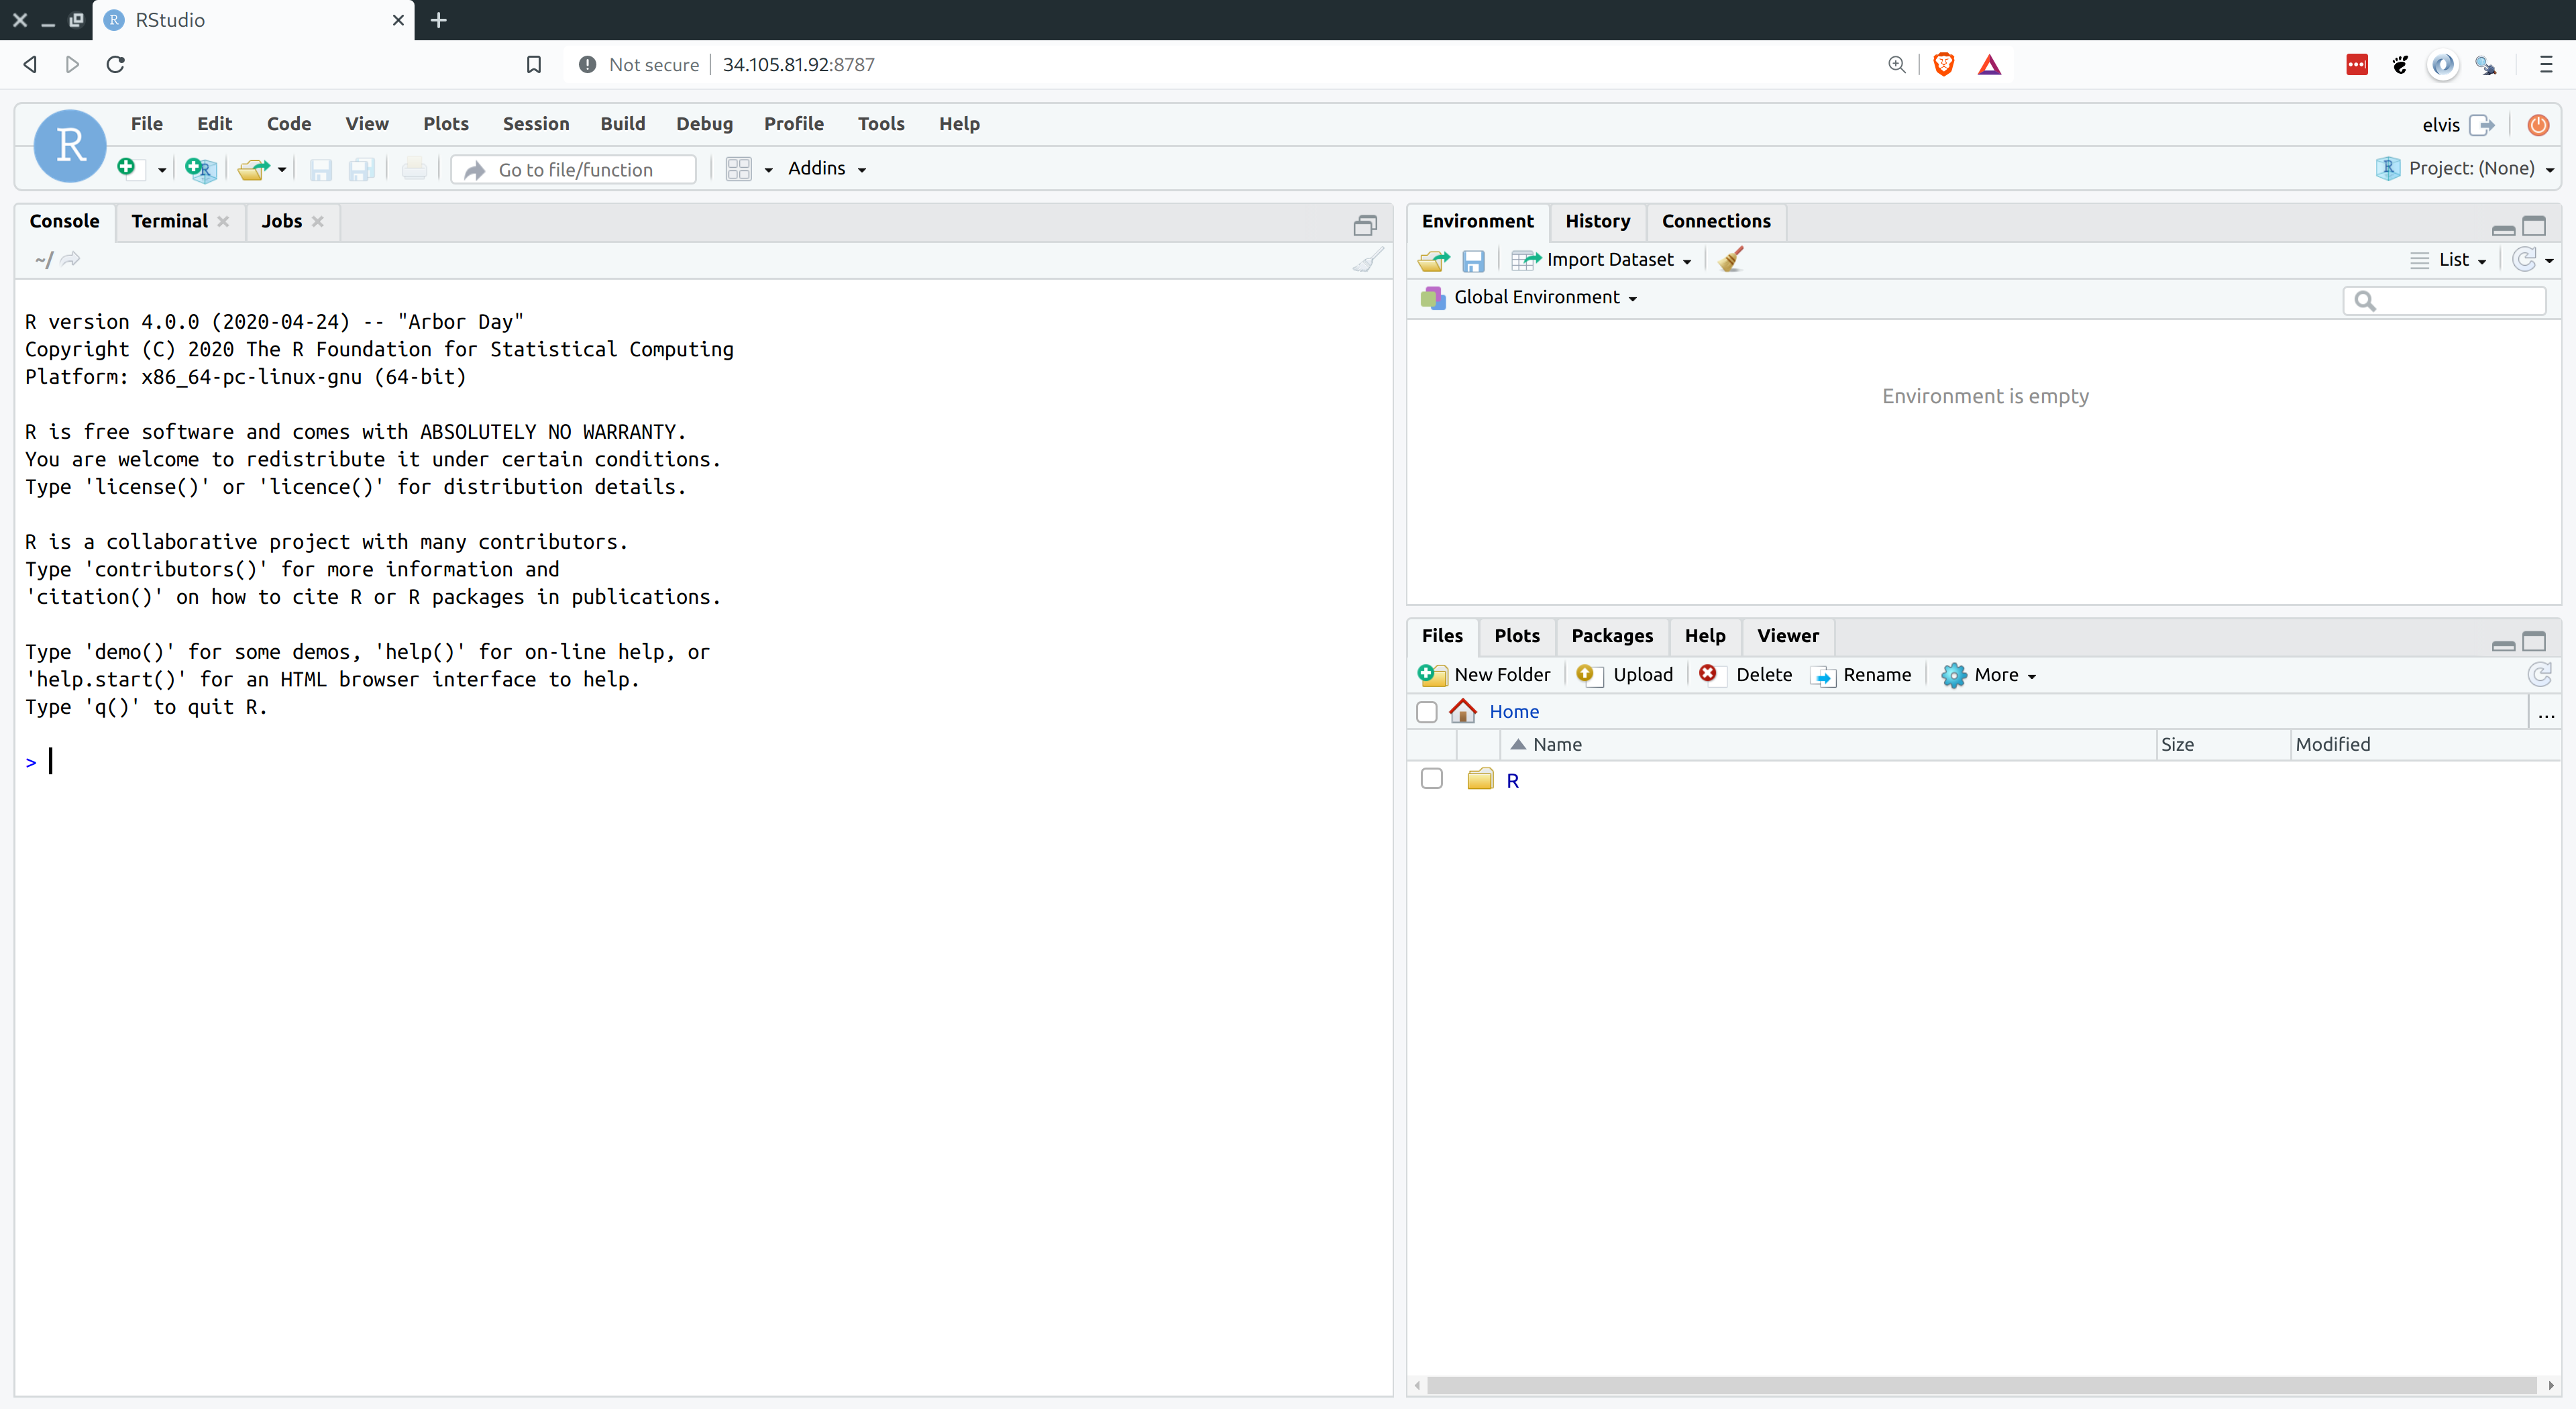
Task: Switch to the Terminal tab
Action: coord(169,221)
